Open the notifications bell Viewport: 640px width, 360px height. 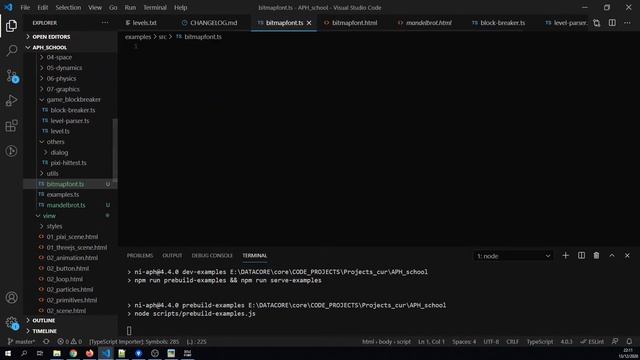pyautogui.click(x=629, y=342)
